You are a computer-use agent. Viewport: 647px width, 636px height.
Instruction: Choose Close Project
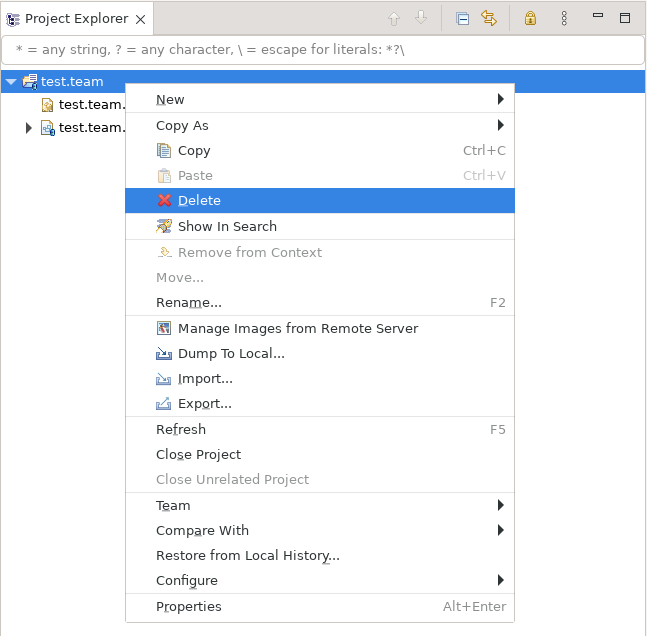pyautogui.click(x=320, y=455)
